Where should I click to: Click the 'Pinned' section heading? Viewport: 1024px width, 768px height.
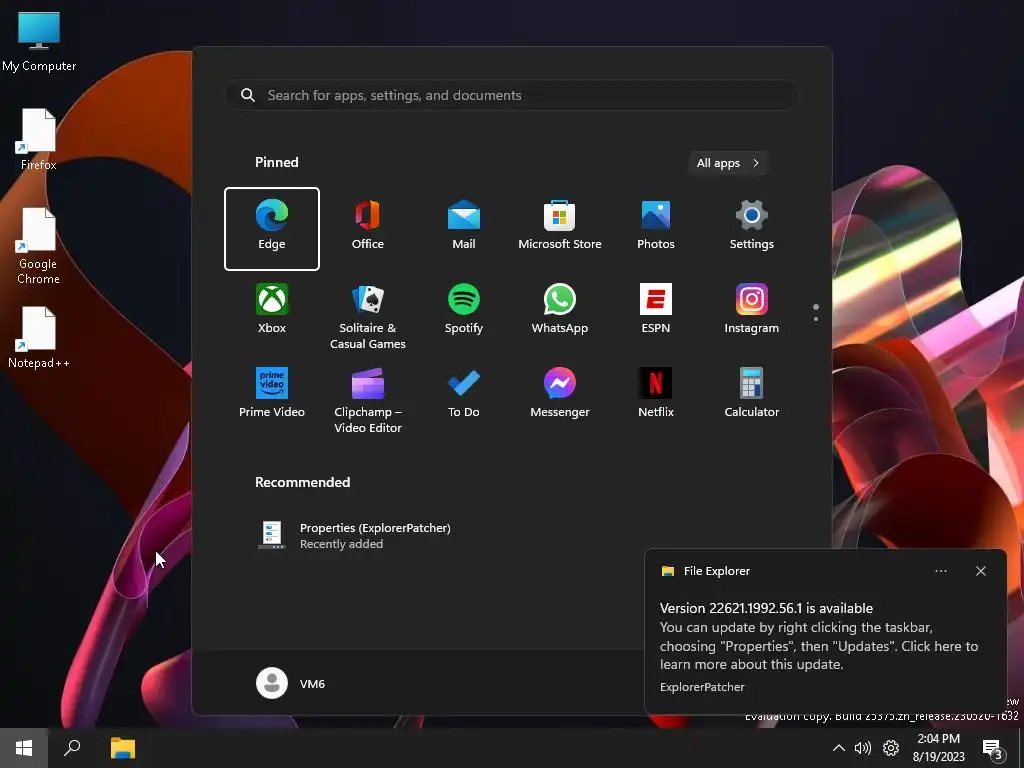coord(277,162)
